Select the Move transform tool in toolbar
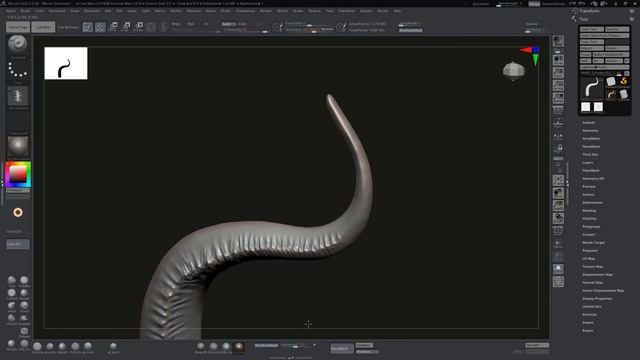The height and width of the screenshot is (360, 640). coord(113,27)
